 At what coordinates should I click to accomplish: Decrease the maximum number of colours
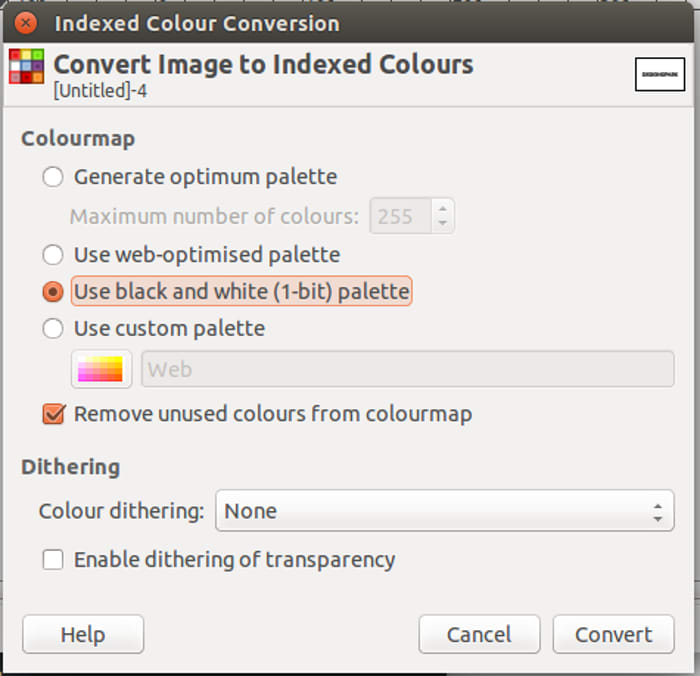pyautogui.click(x=443, y=223)
